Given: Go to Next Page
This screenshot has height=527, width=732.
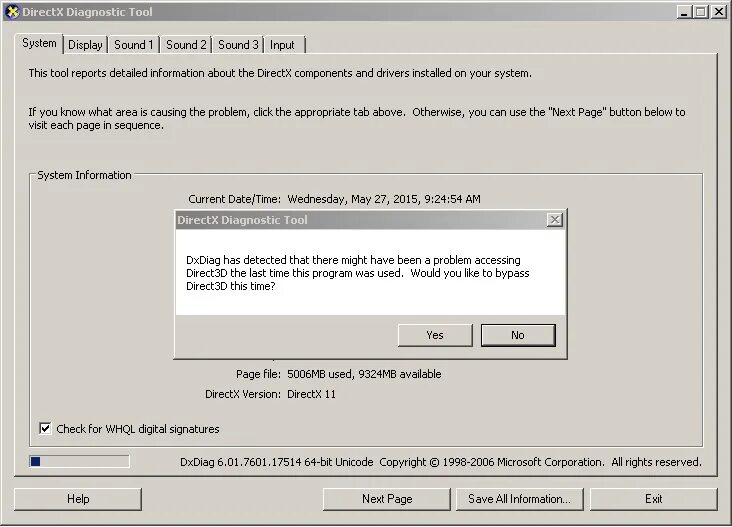Looking at the screenshot, I should (x=387, y=499).
